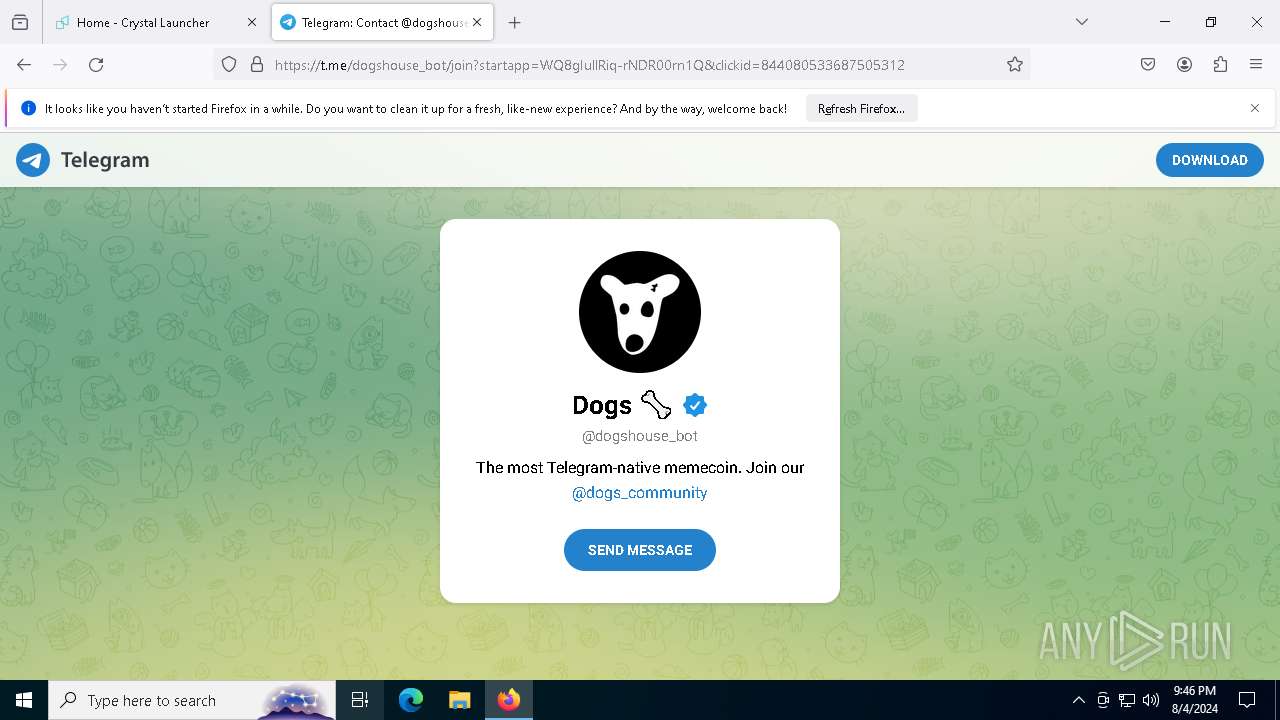Viewport: 1280px width, 720px height.
Task: Launch Microsoft Edge from taskbar
Action: 411,700
